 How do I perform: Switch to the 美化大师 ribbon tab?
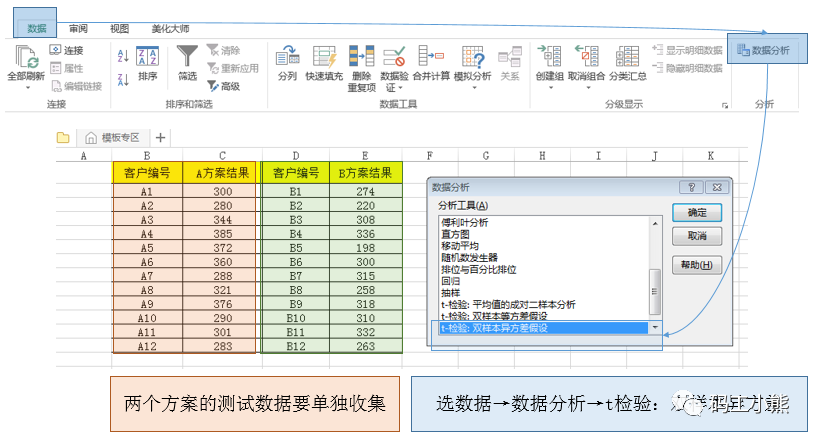(170, 29)
